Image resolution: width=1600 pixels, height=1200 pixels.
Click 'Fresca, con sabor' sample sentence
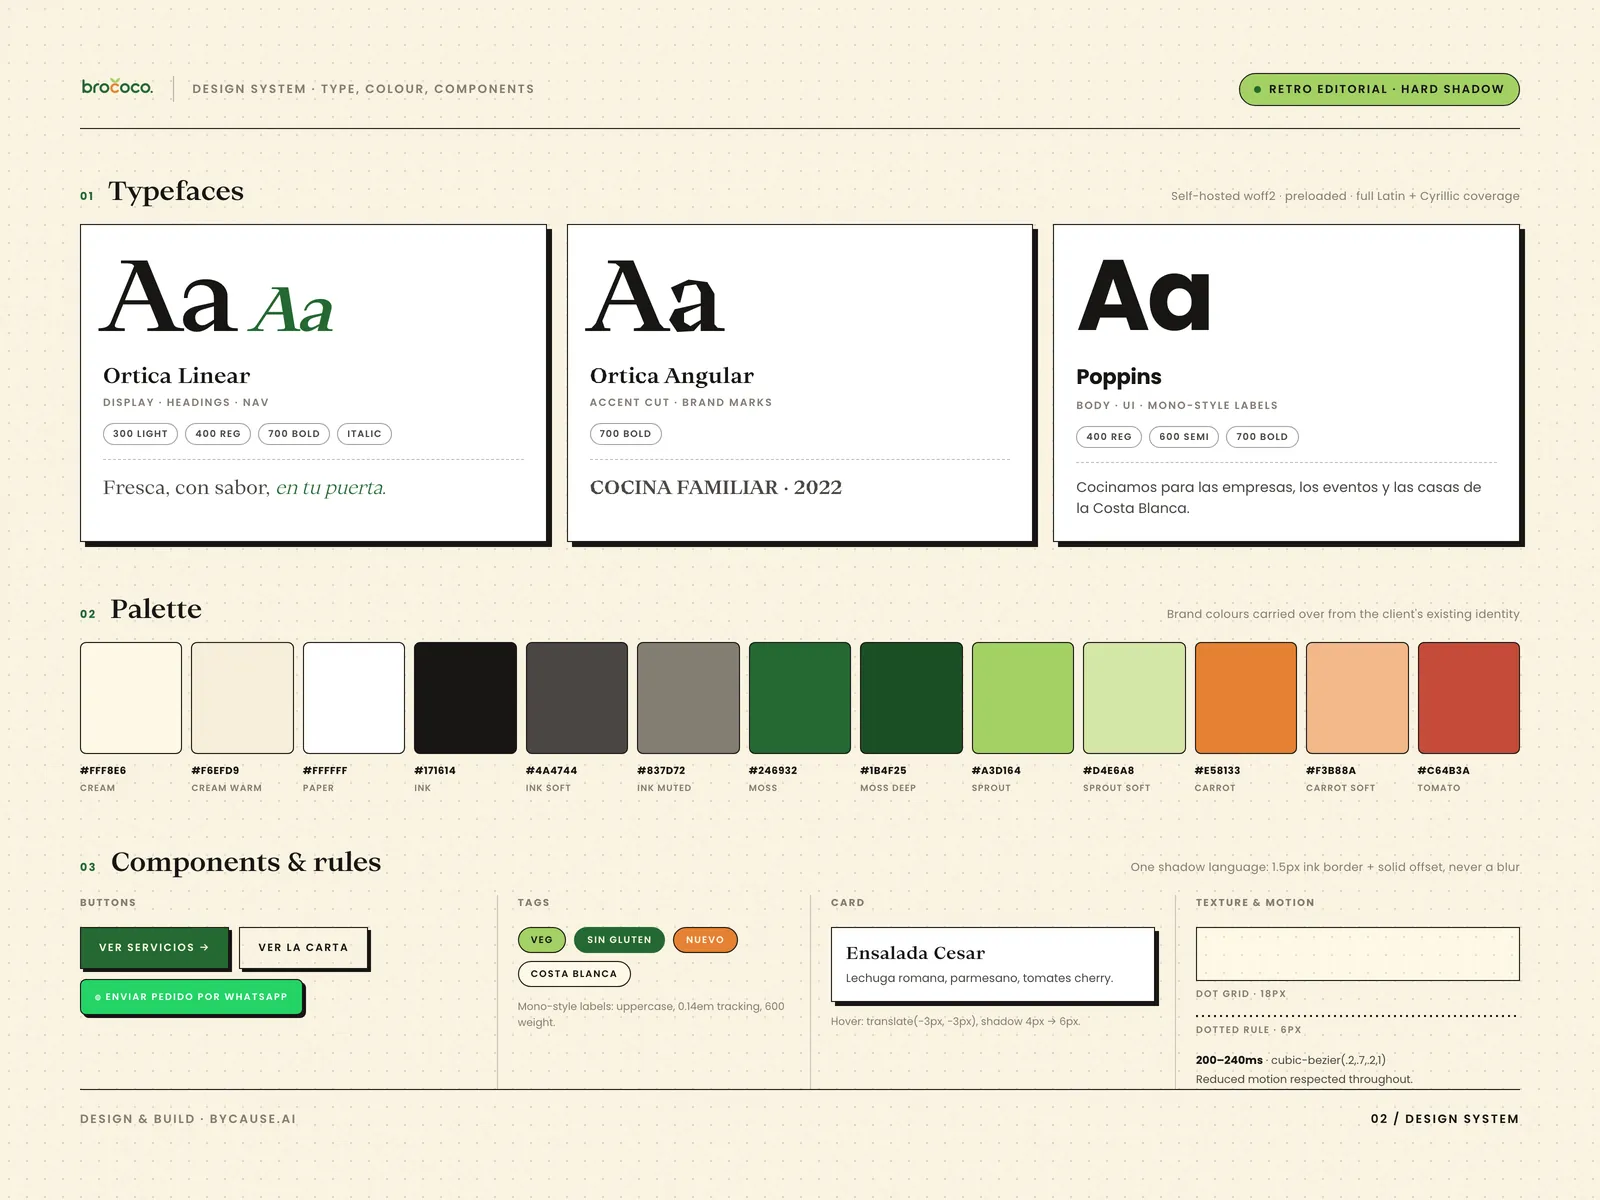(x=244, y=488)
